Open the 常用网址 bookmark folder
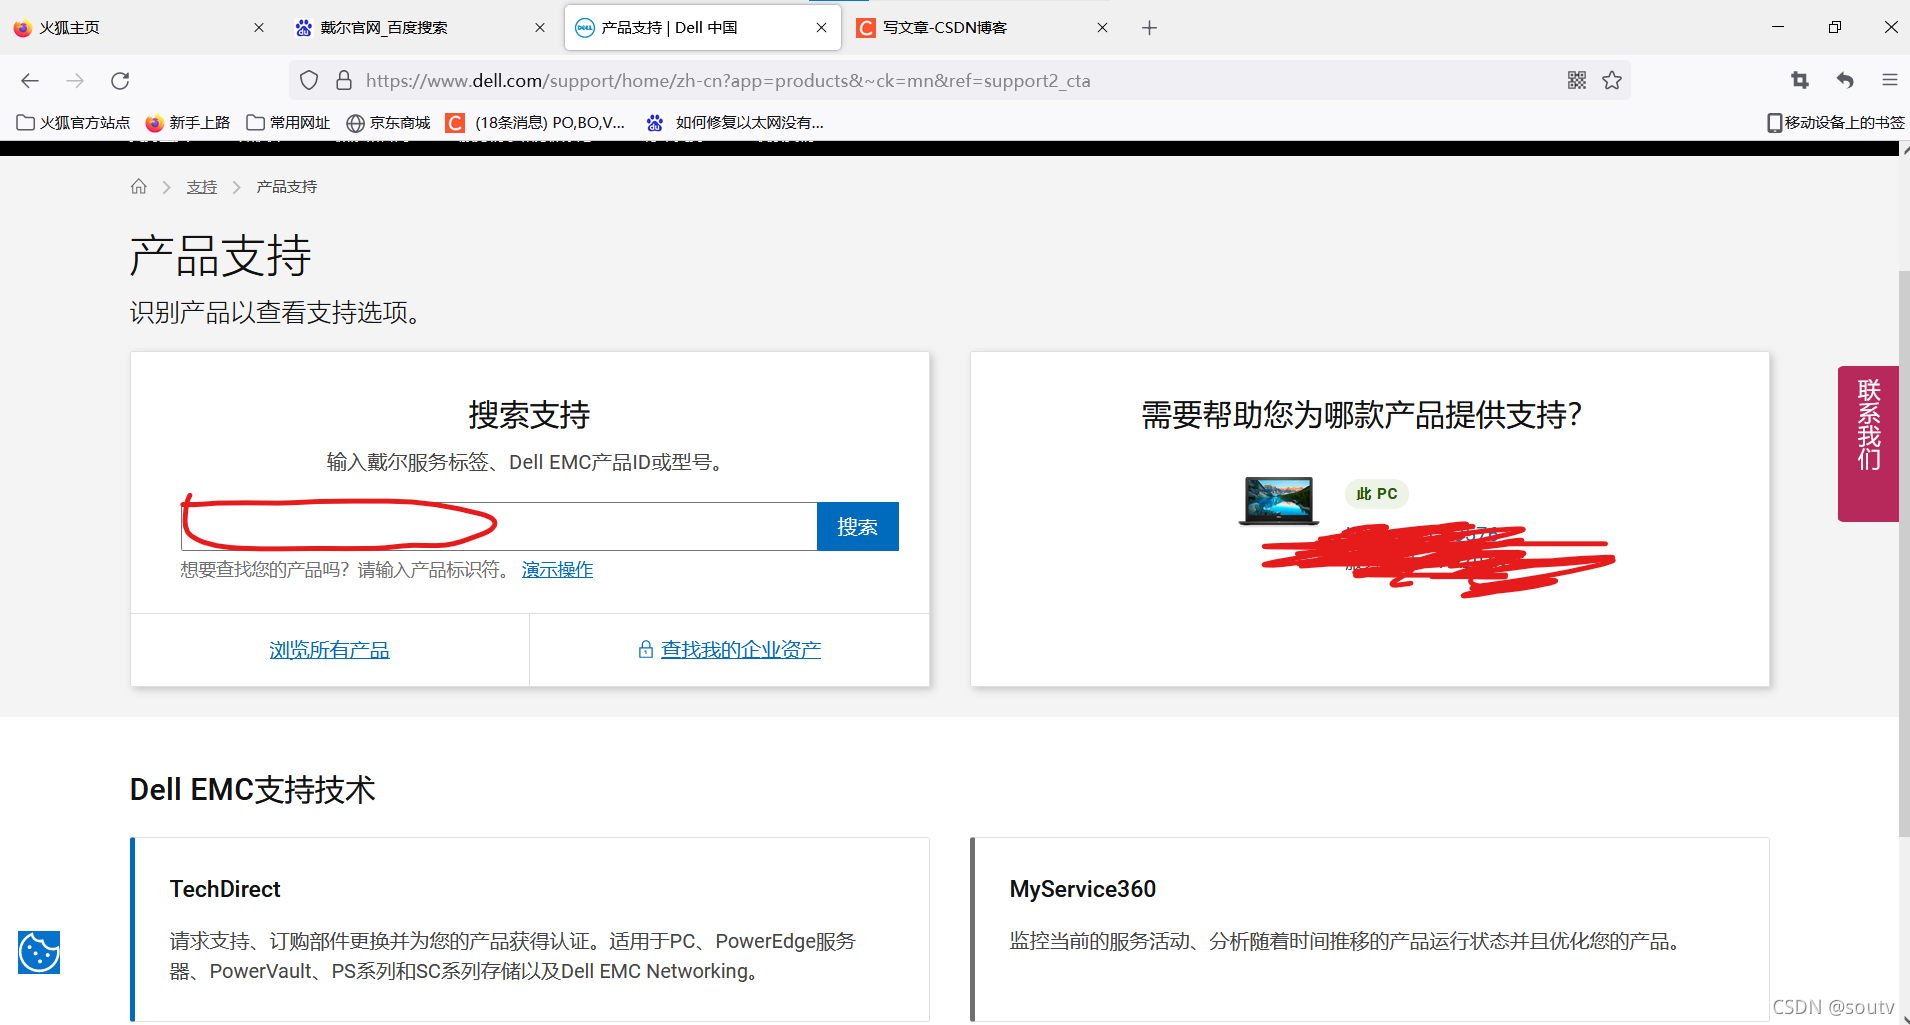1910x1025 pixels. 288,123
